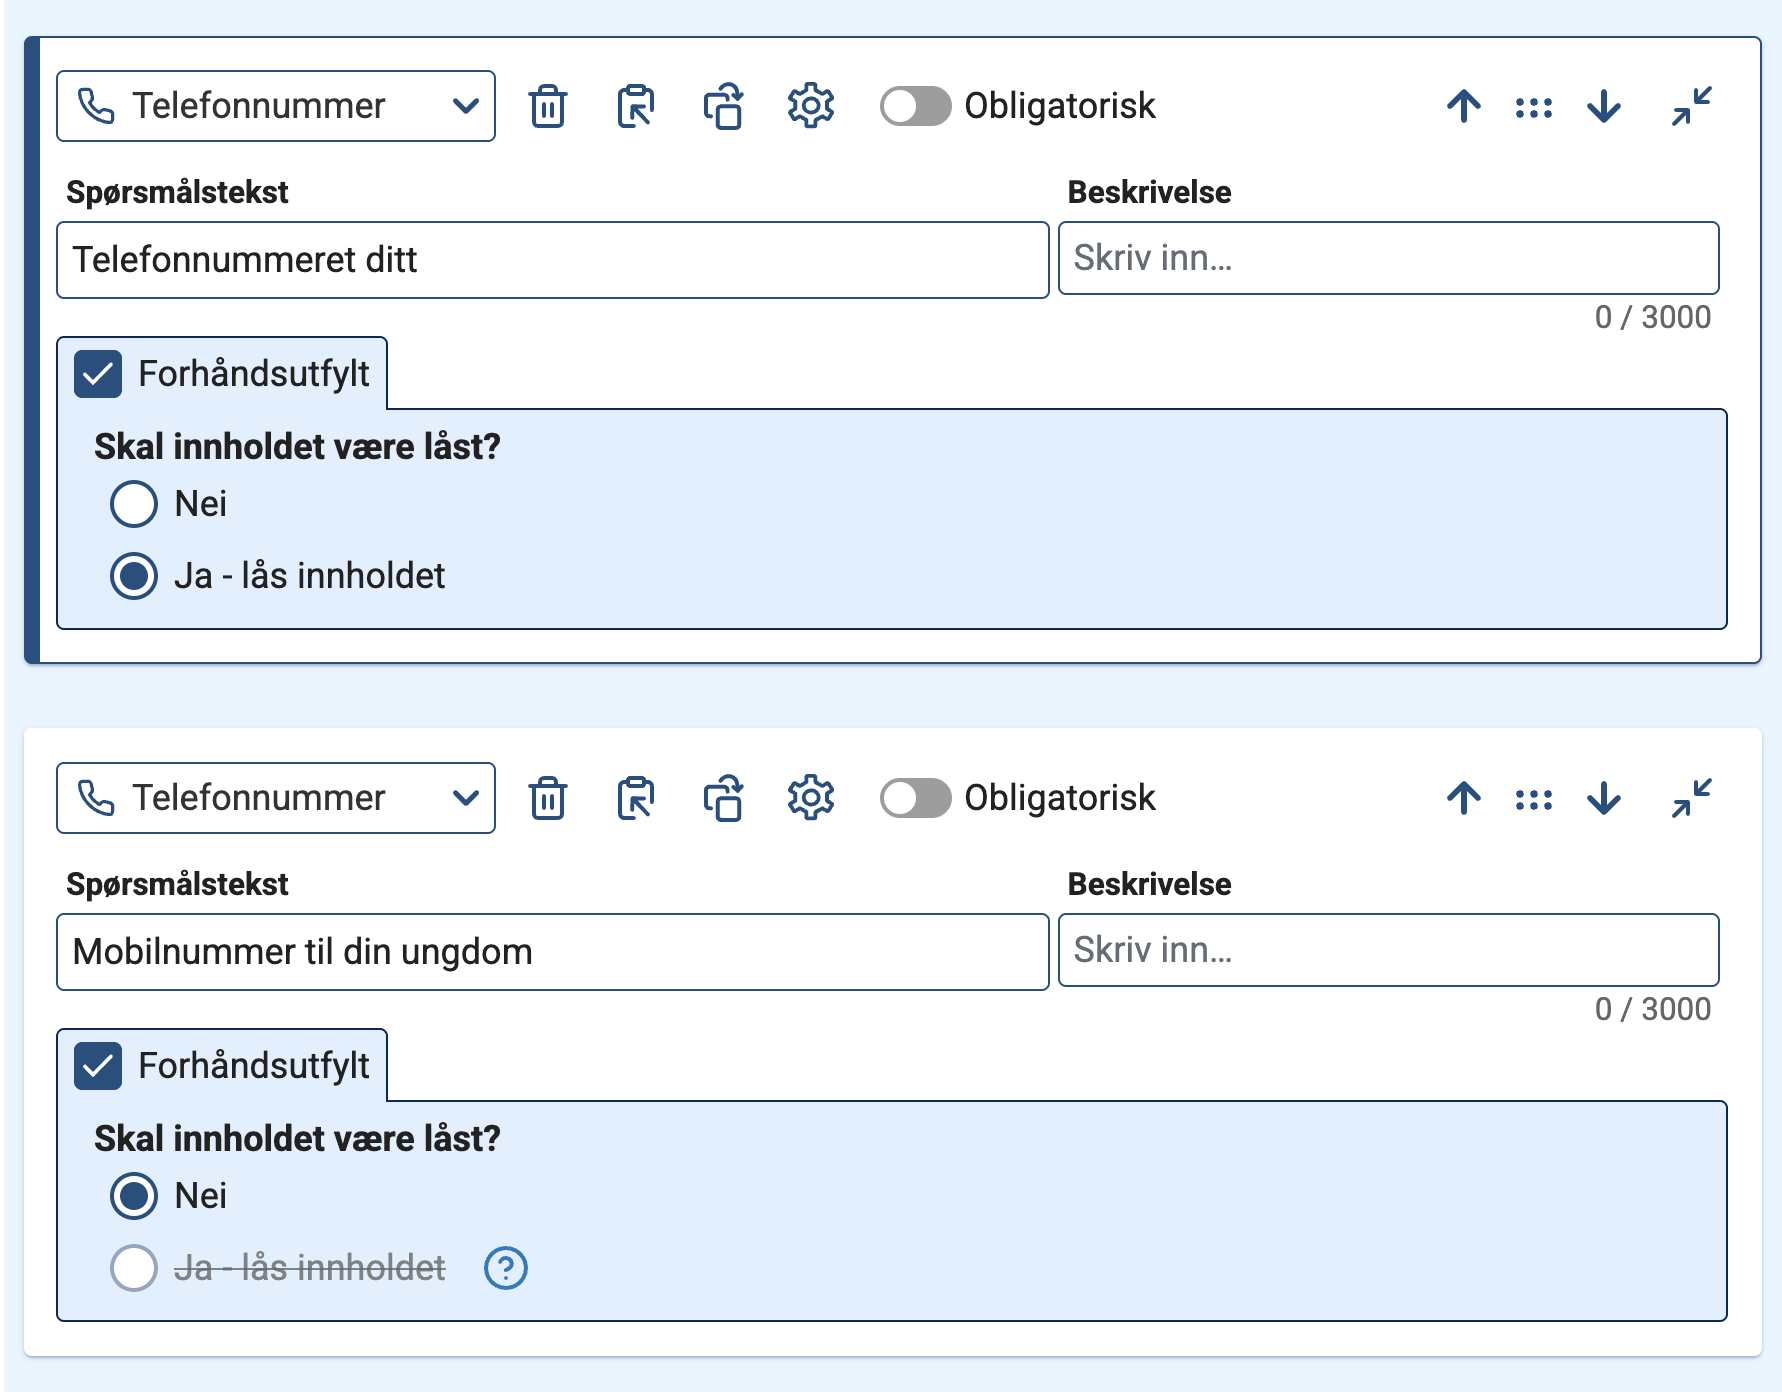Move 'Telefonnummeret ditt' question up with arrow
The height and width of the screenshot is (1392, 1782).
(x=1464, y=106)
